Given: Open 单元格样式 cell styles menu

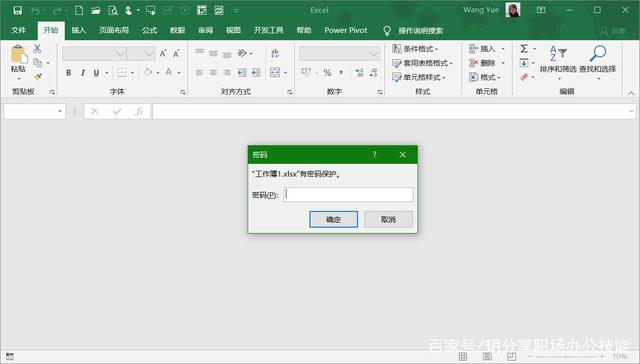Looking at the screenshot, I should click(x=418, y=77).
